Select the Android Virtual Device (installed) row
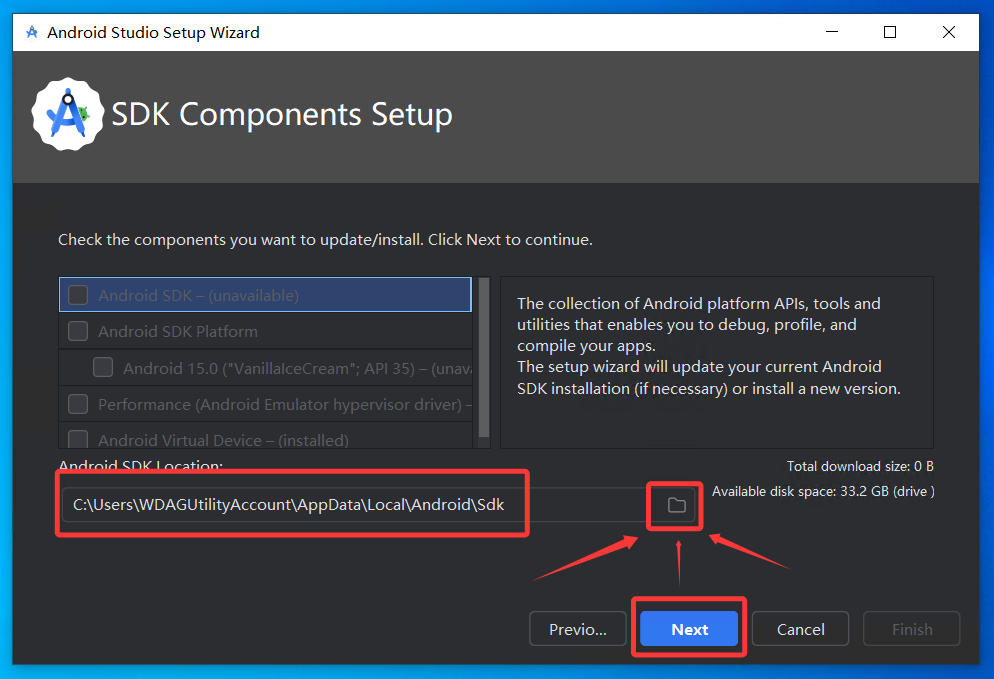 pyautogui.click(x=223, y=439)
